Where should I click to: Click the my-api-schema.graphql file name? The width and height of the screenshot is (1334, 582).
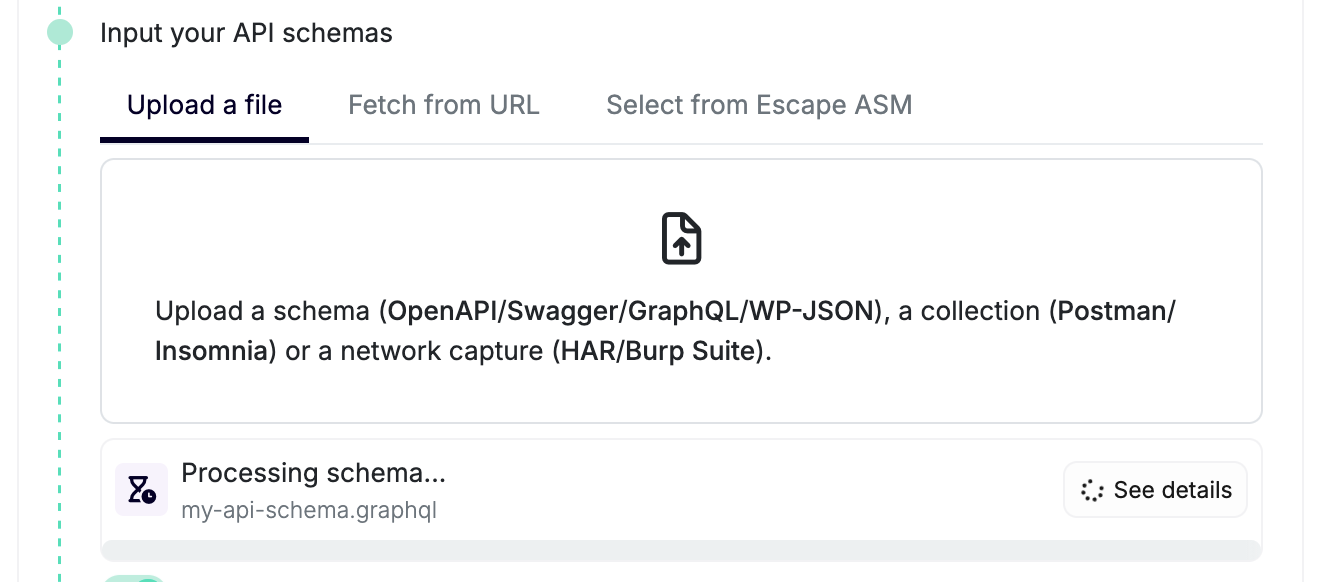click(309, 511)
